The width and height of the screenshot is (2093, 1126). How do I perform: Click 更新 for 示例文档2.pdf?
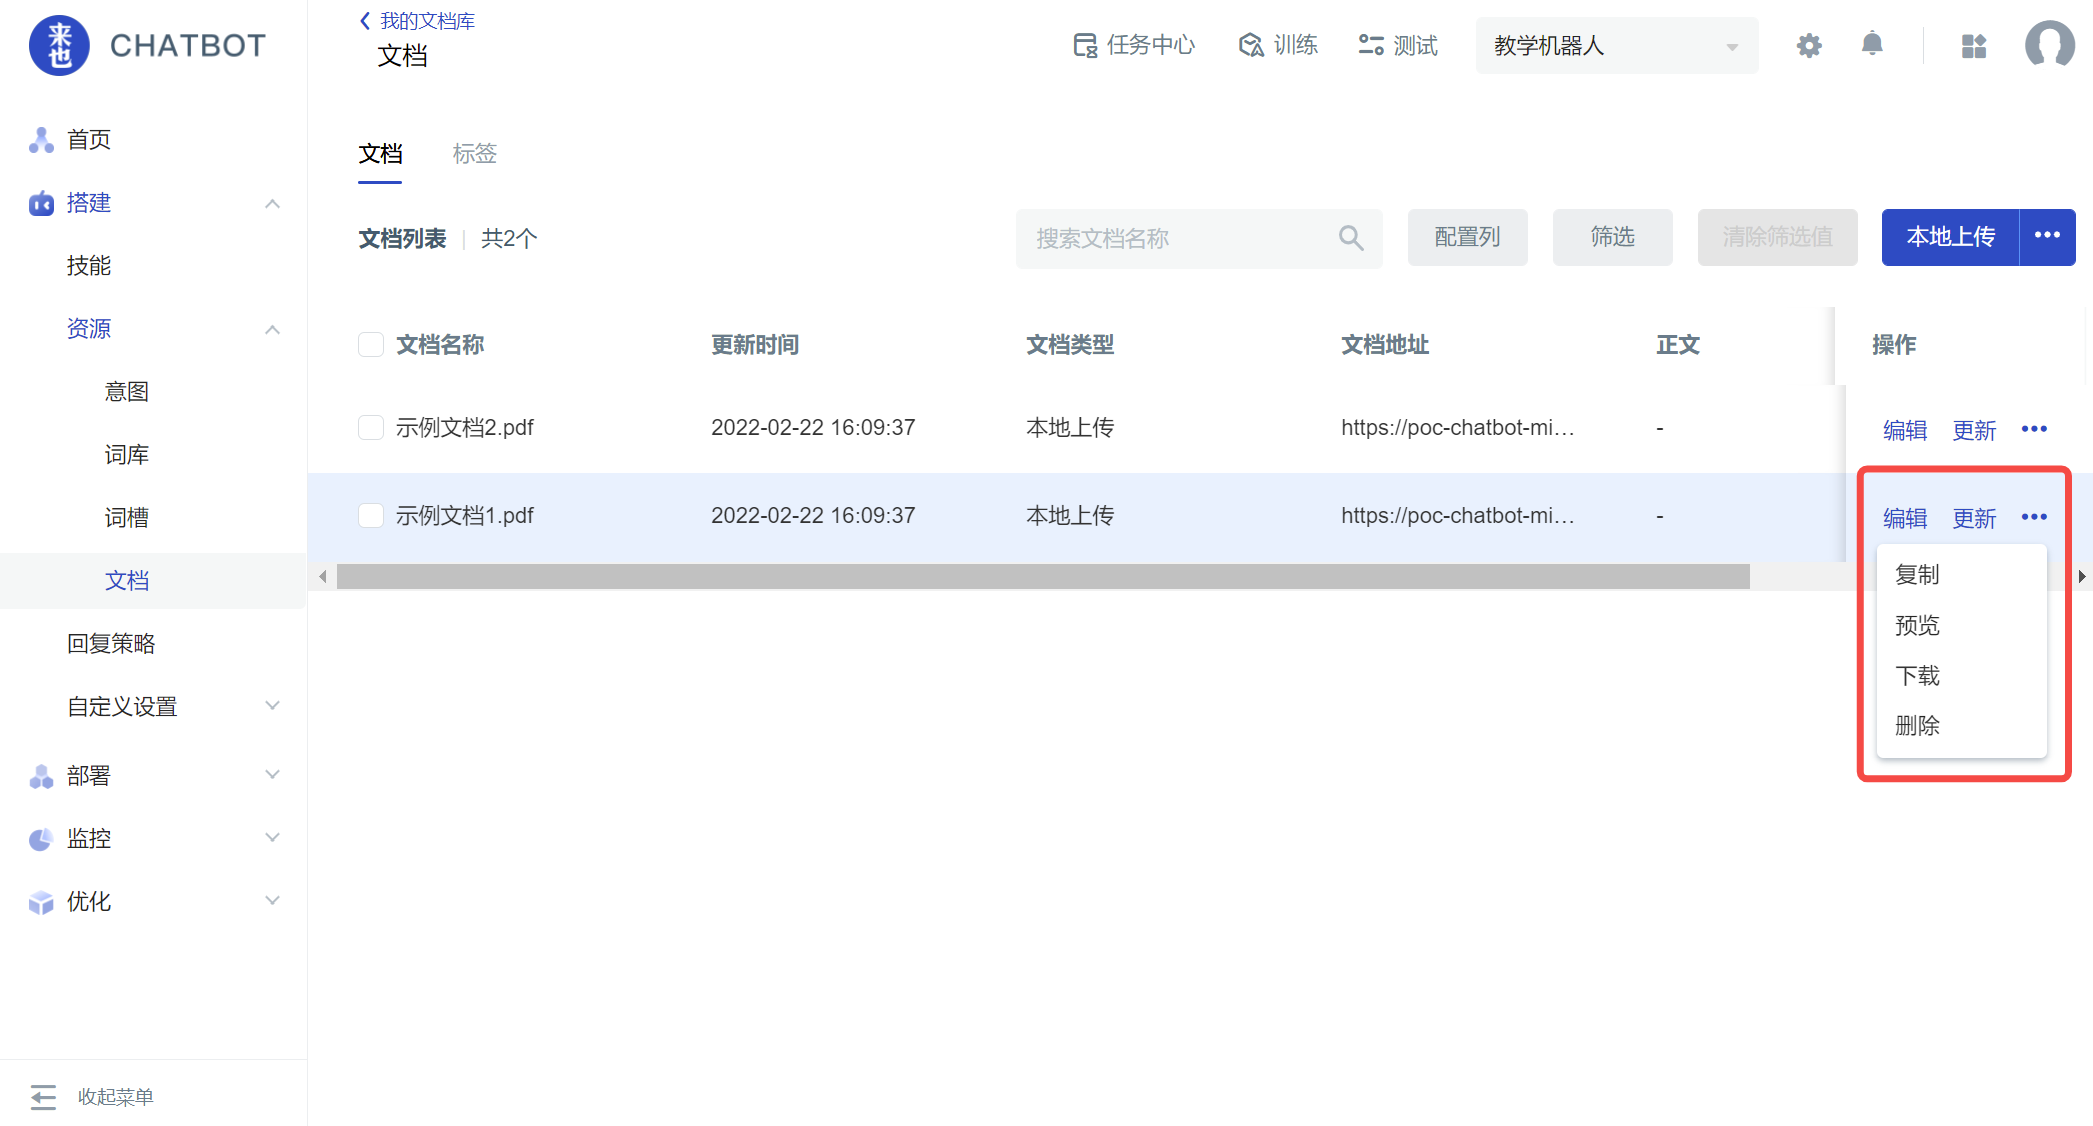point(1974,430)
